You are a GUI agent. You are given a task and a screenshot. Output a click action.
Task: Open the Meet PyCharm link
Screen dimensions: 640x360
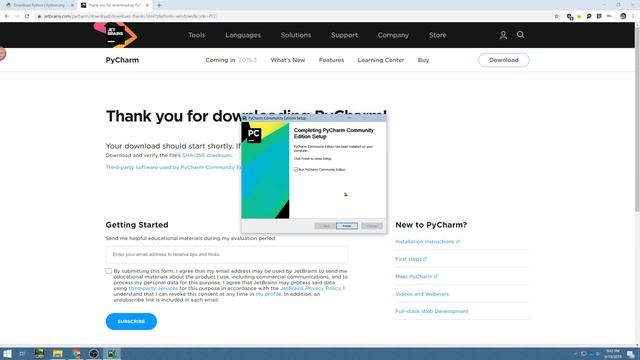tap(416, 276)
